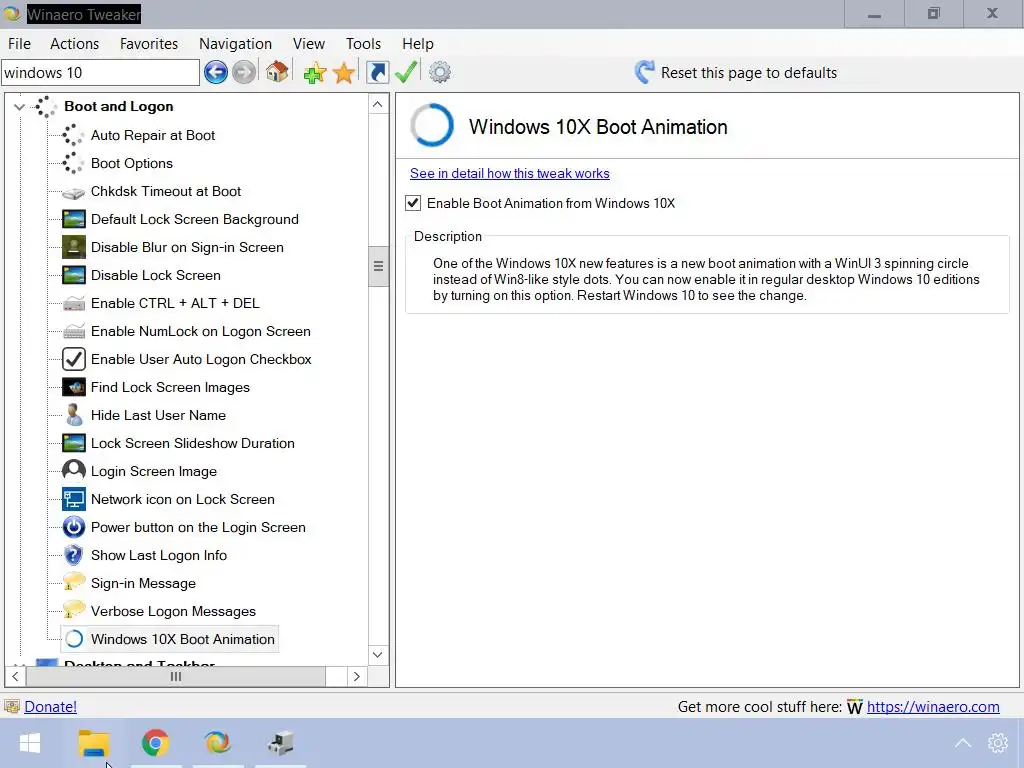The image size is (1024, 768).
Task: Open the Navigation menu
Action: point(235,44)
